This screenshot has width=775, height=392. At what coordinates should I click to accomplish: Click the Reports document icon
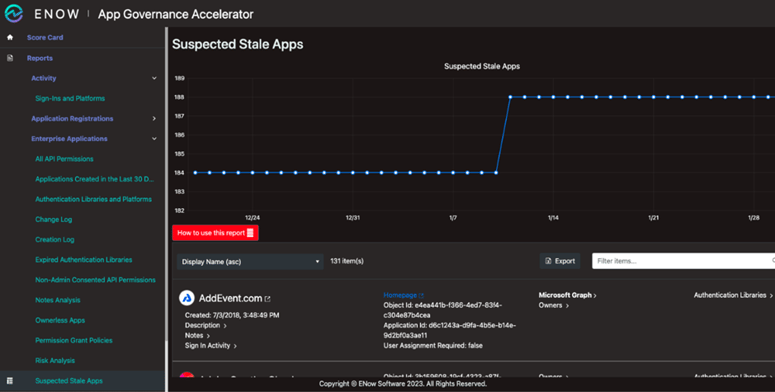pos(10,58)
